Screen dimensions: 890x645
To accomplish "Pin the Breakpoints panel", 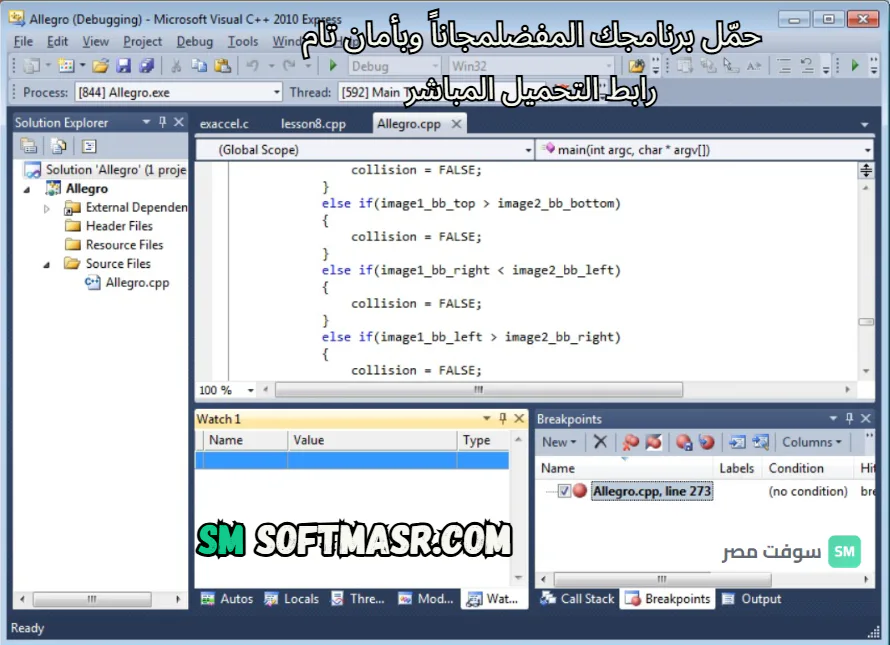I will click(849, 418).
